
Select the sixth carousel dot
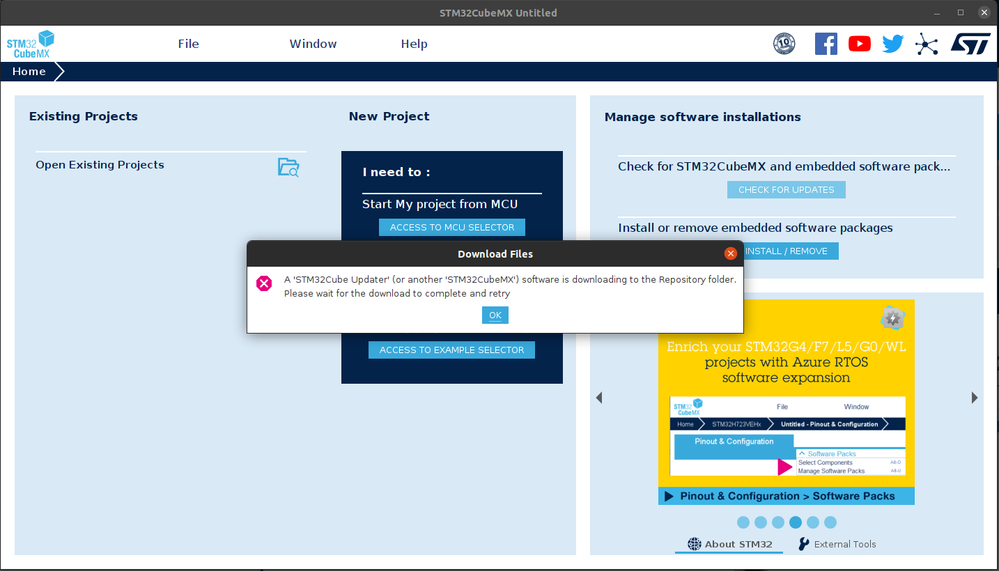[830, 523]
